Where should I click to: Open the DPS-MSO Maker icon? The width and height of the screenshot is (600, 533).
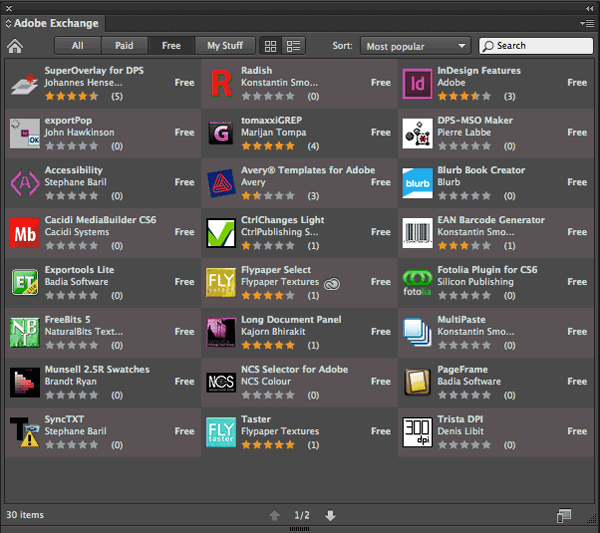click(x=417, y=134)
